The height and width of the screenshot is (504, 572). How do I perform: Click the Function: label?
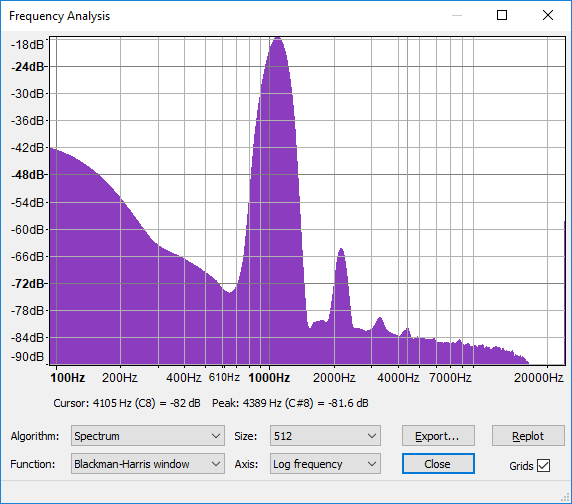(32, 464)
